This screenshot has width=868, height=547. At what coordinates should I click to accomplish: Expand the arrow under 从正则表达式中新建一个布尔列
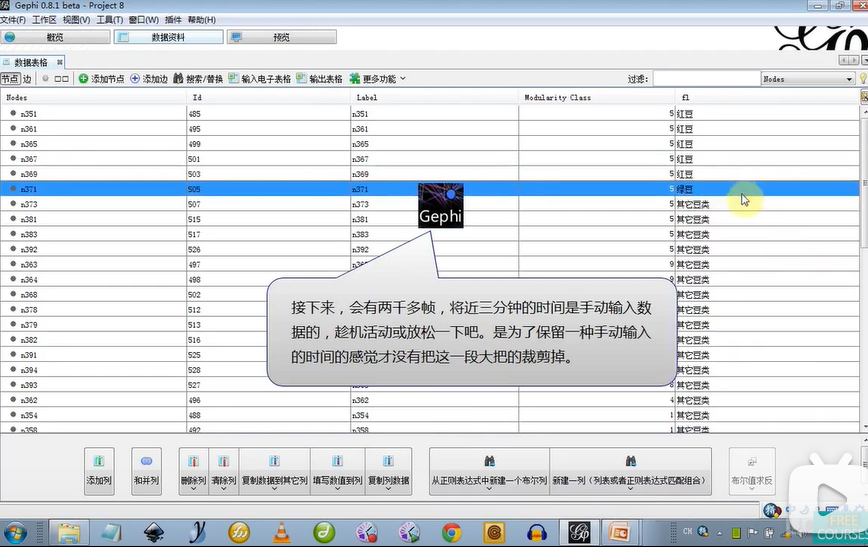(x=489, y=489)
